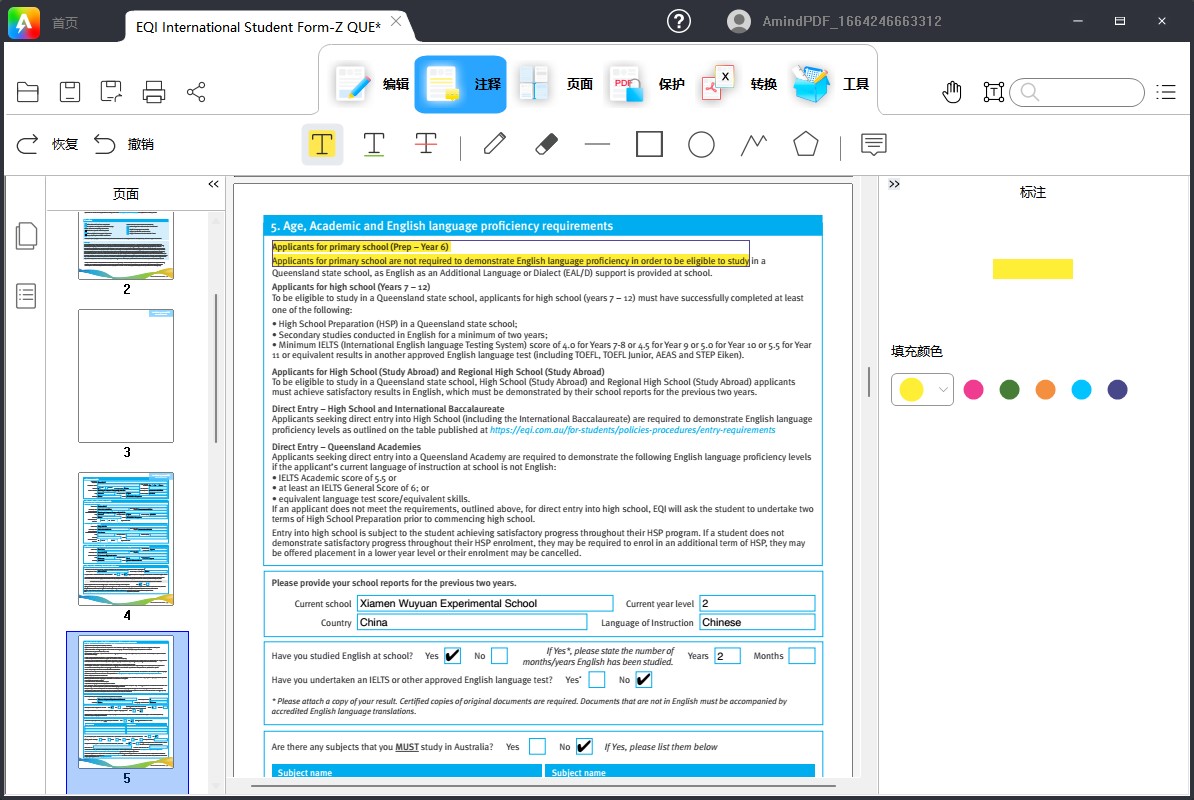Switch to the 编辑 tab
Viewport: 1194px width, 800px height.
point(372,84)
